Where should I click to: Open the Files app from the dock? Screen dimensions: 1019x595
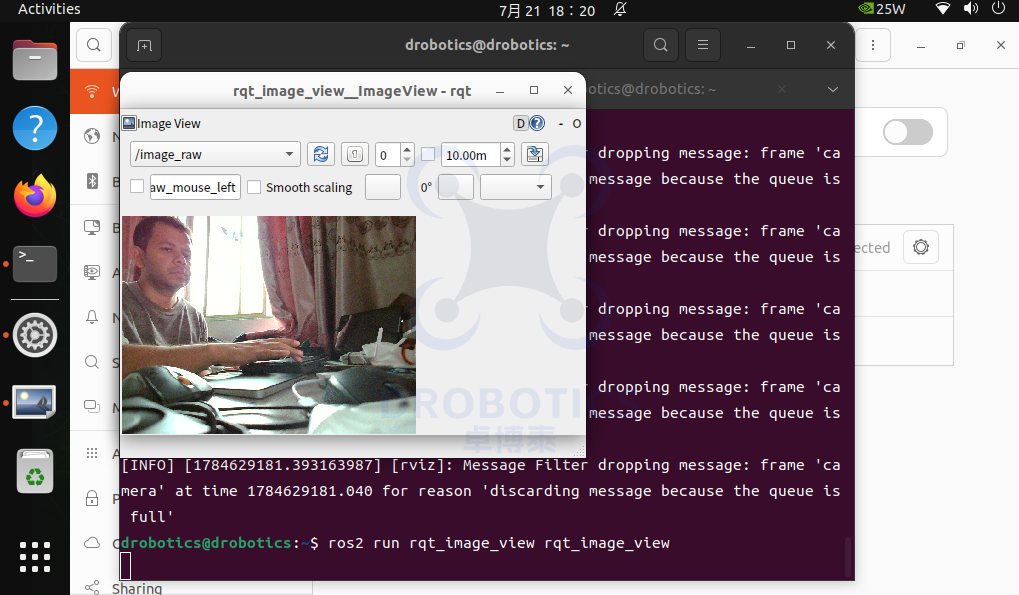click(35, 60)
